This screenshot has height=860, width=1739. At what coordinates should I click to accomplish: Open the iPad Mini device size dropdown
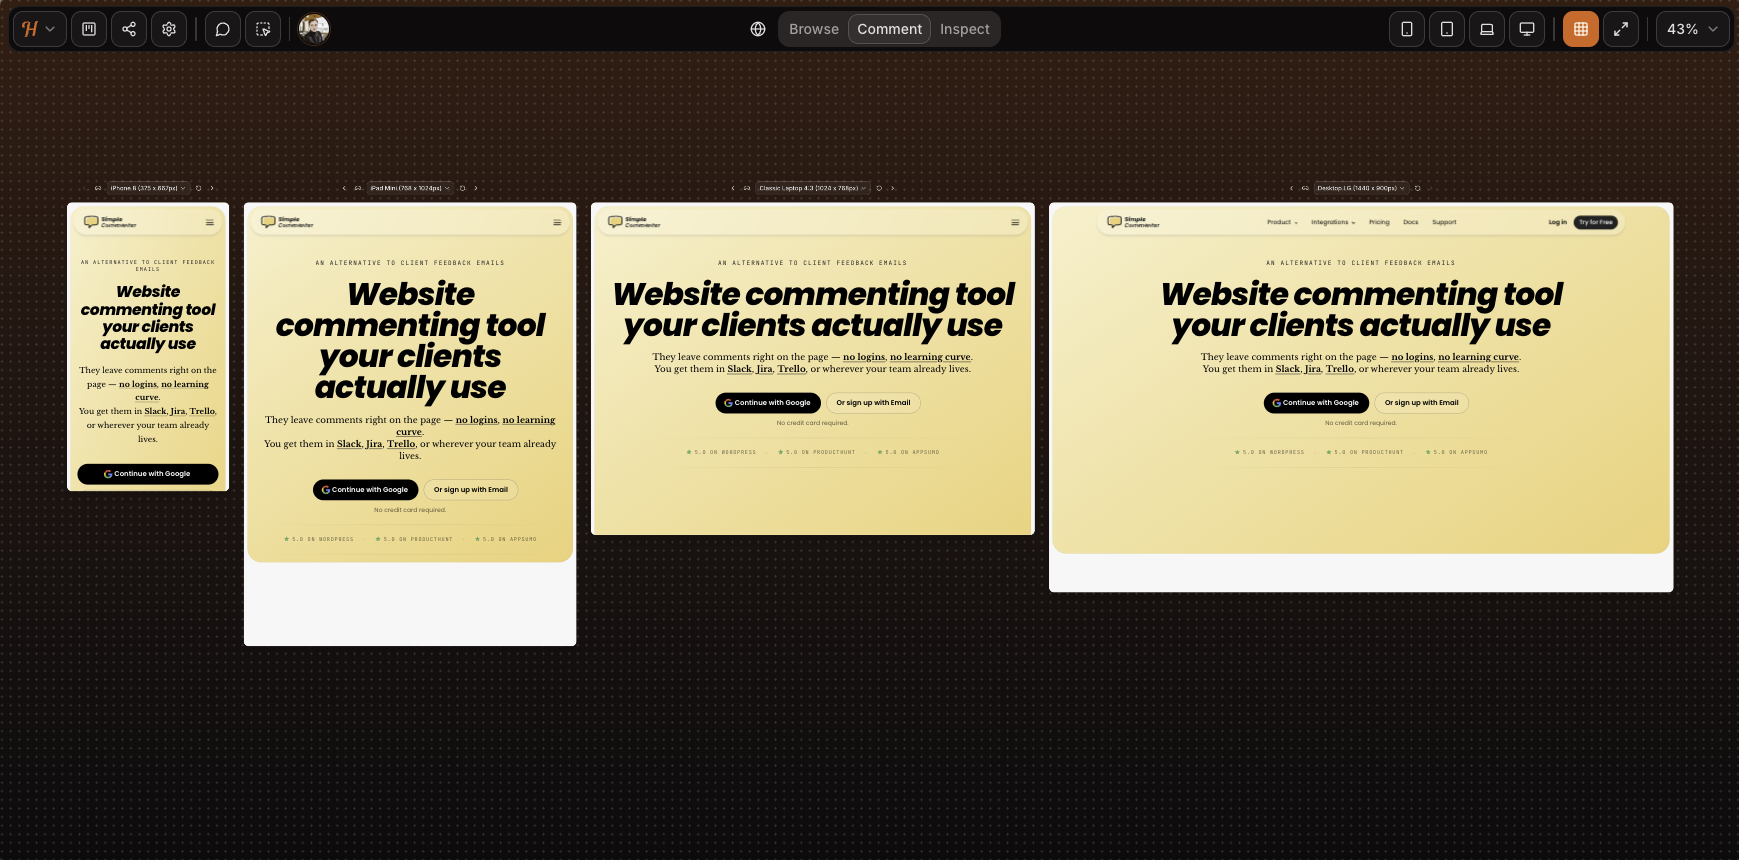coord(410,188)
